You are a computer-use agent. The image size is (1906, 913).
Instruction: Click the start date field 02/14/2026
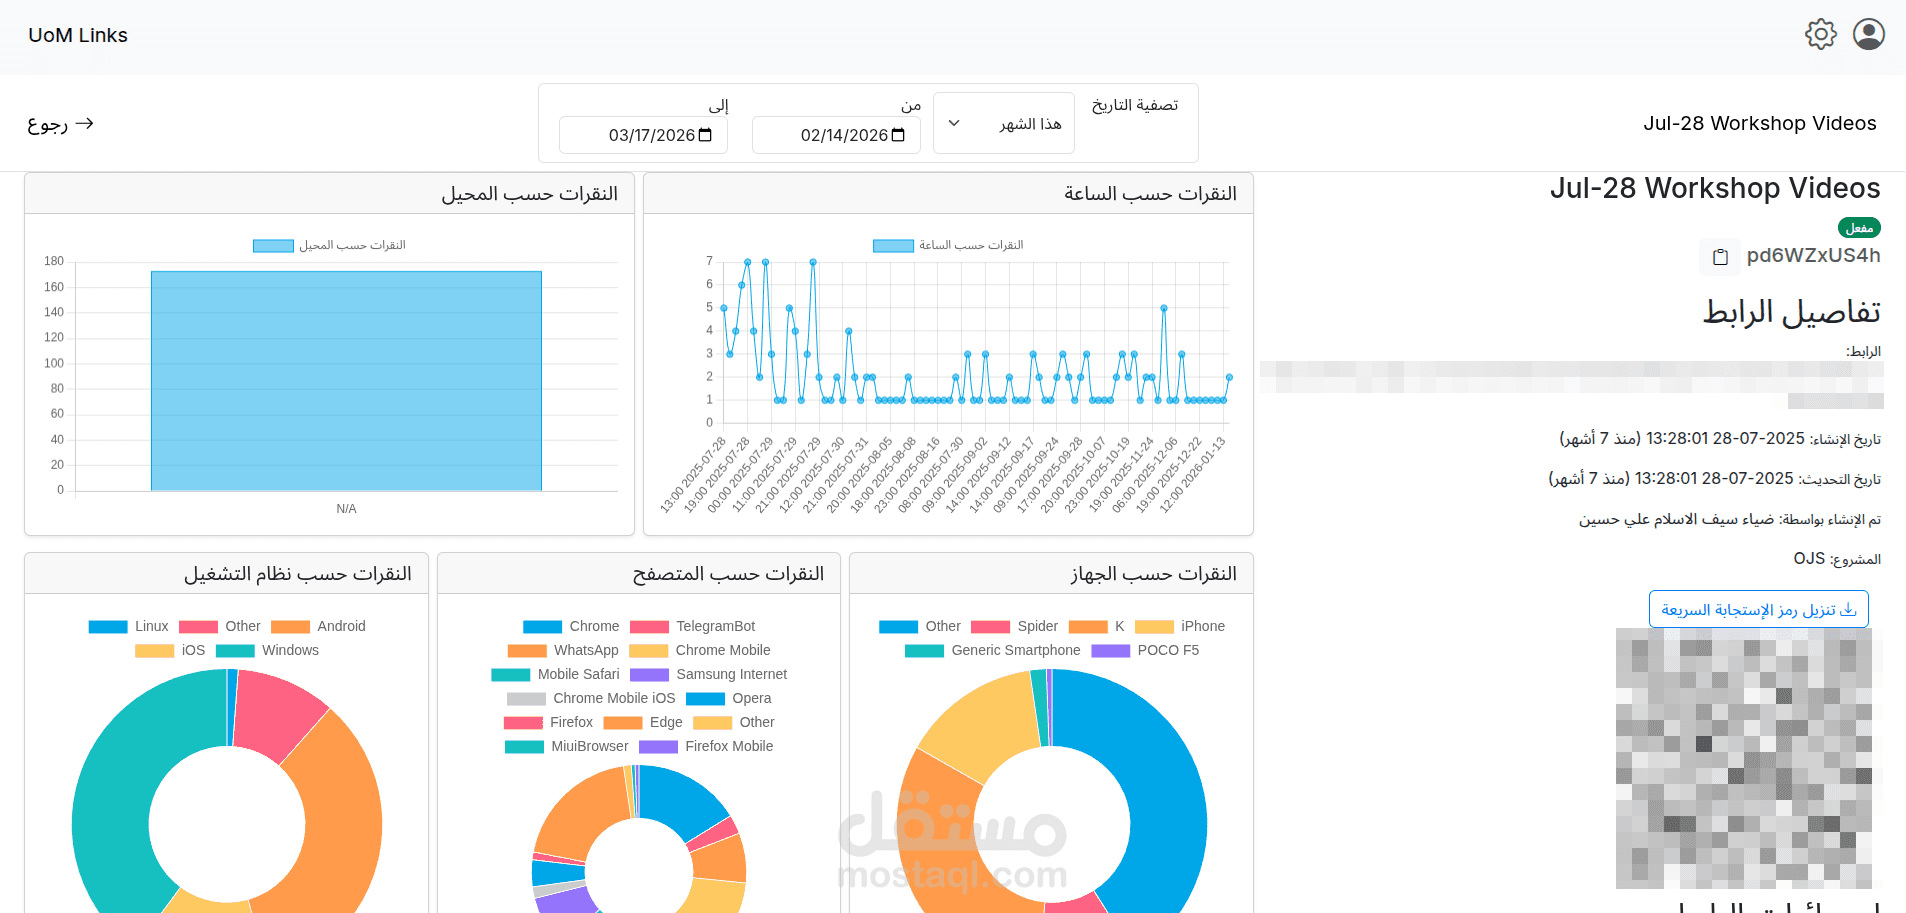836,135
